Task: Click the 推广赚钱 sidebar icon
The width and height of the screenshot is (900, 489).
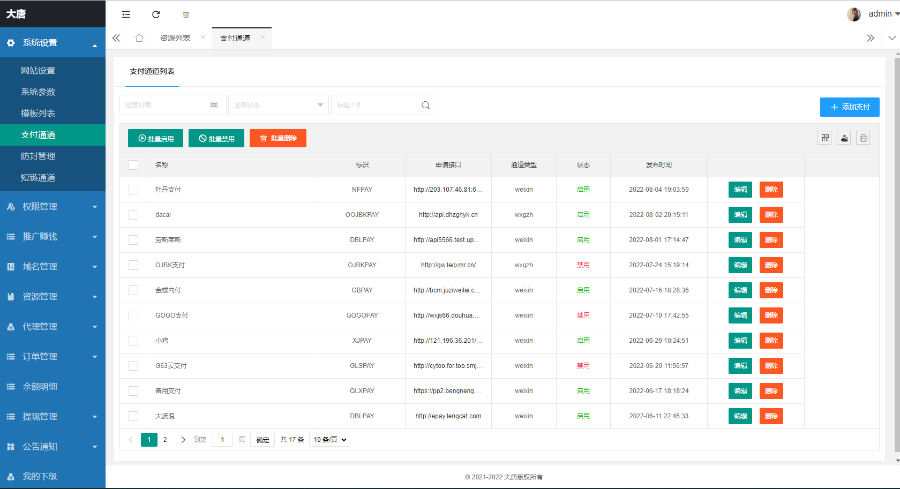Action: 10,236
